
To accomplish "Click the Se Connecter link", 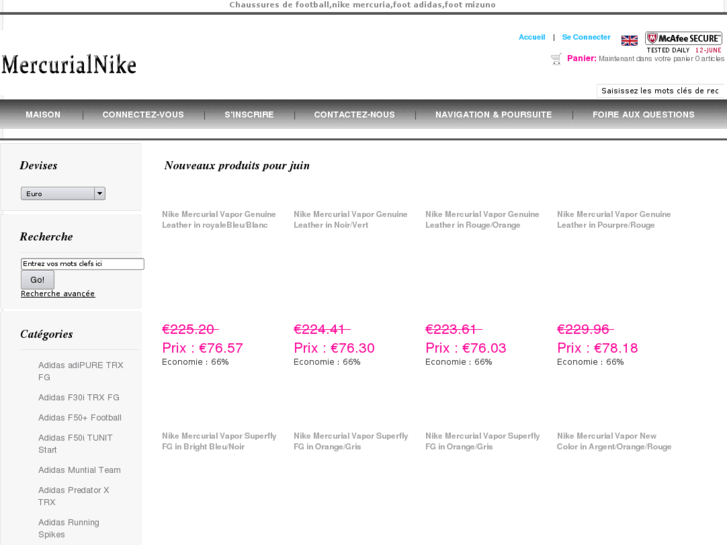I will [586, 37].
